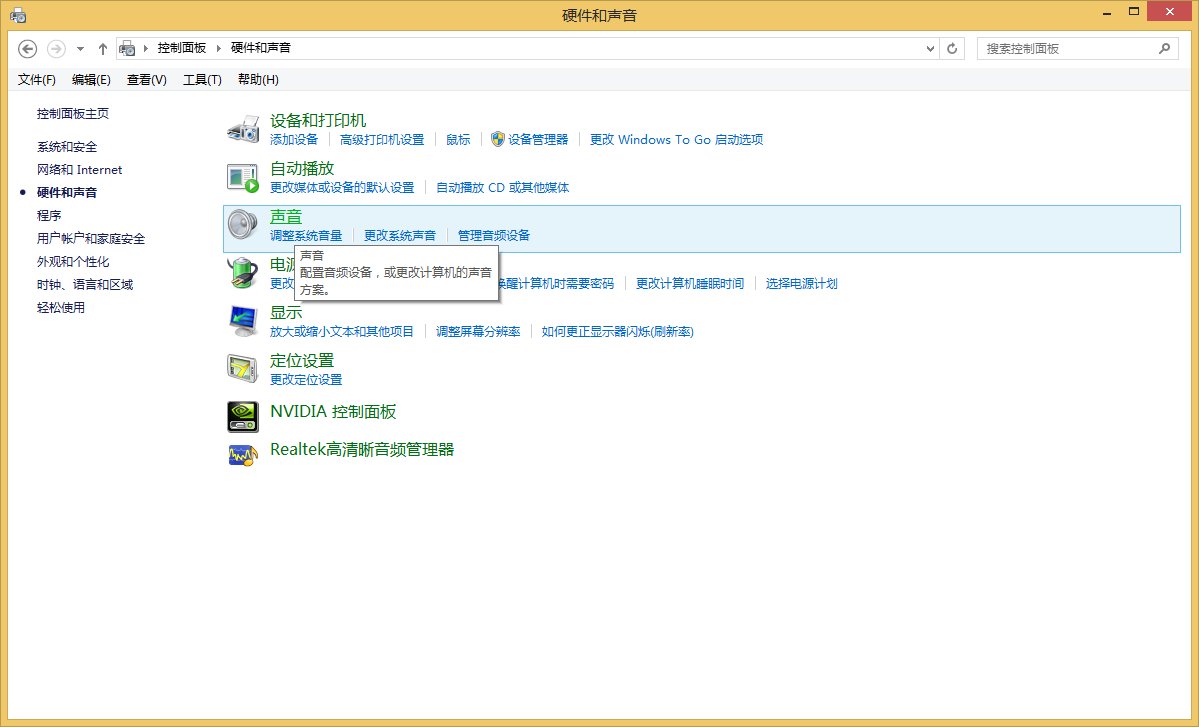1199x727 pixels.
Task: Launch NVIDIA 控制面板 using its icon
Action: tap(241, 416)
